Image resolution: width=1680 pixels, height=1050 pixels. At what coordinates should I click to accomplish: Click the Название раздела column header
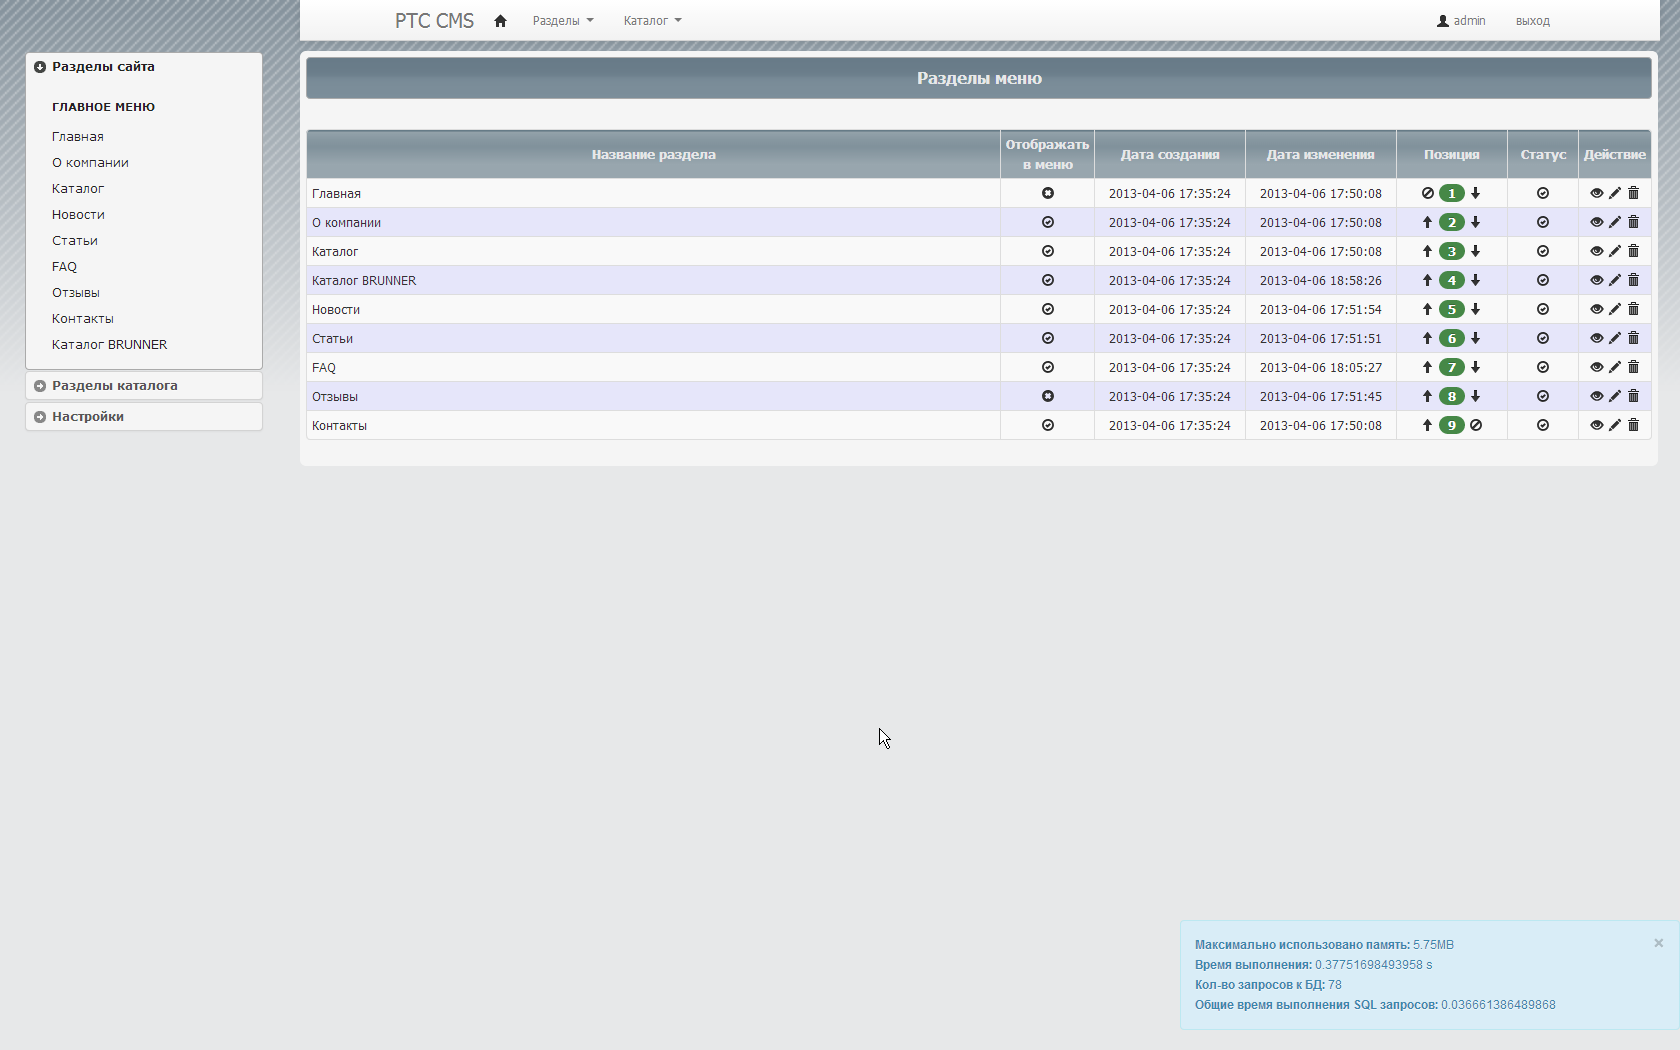coord(653,155)
